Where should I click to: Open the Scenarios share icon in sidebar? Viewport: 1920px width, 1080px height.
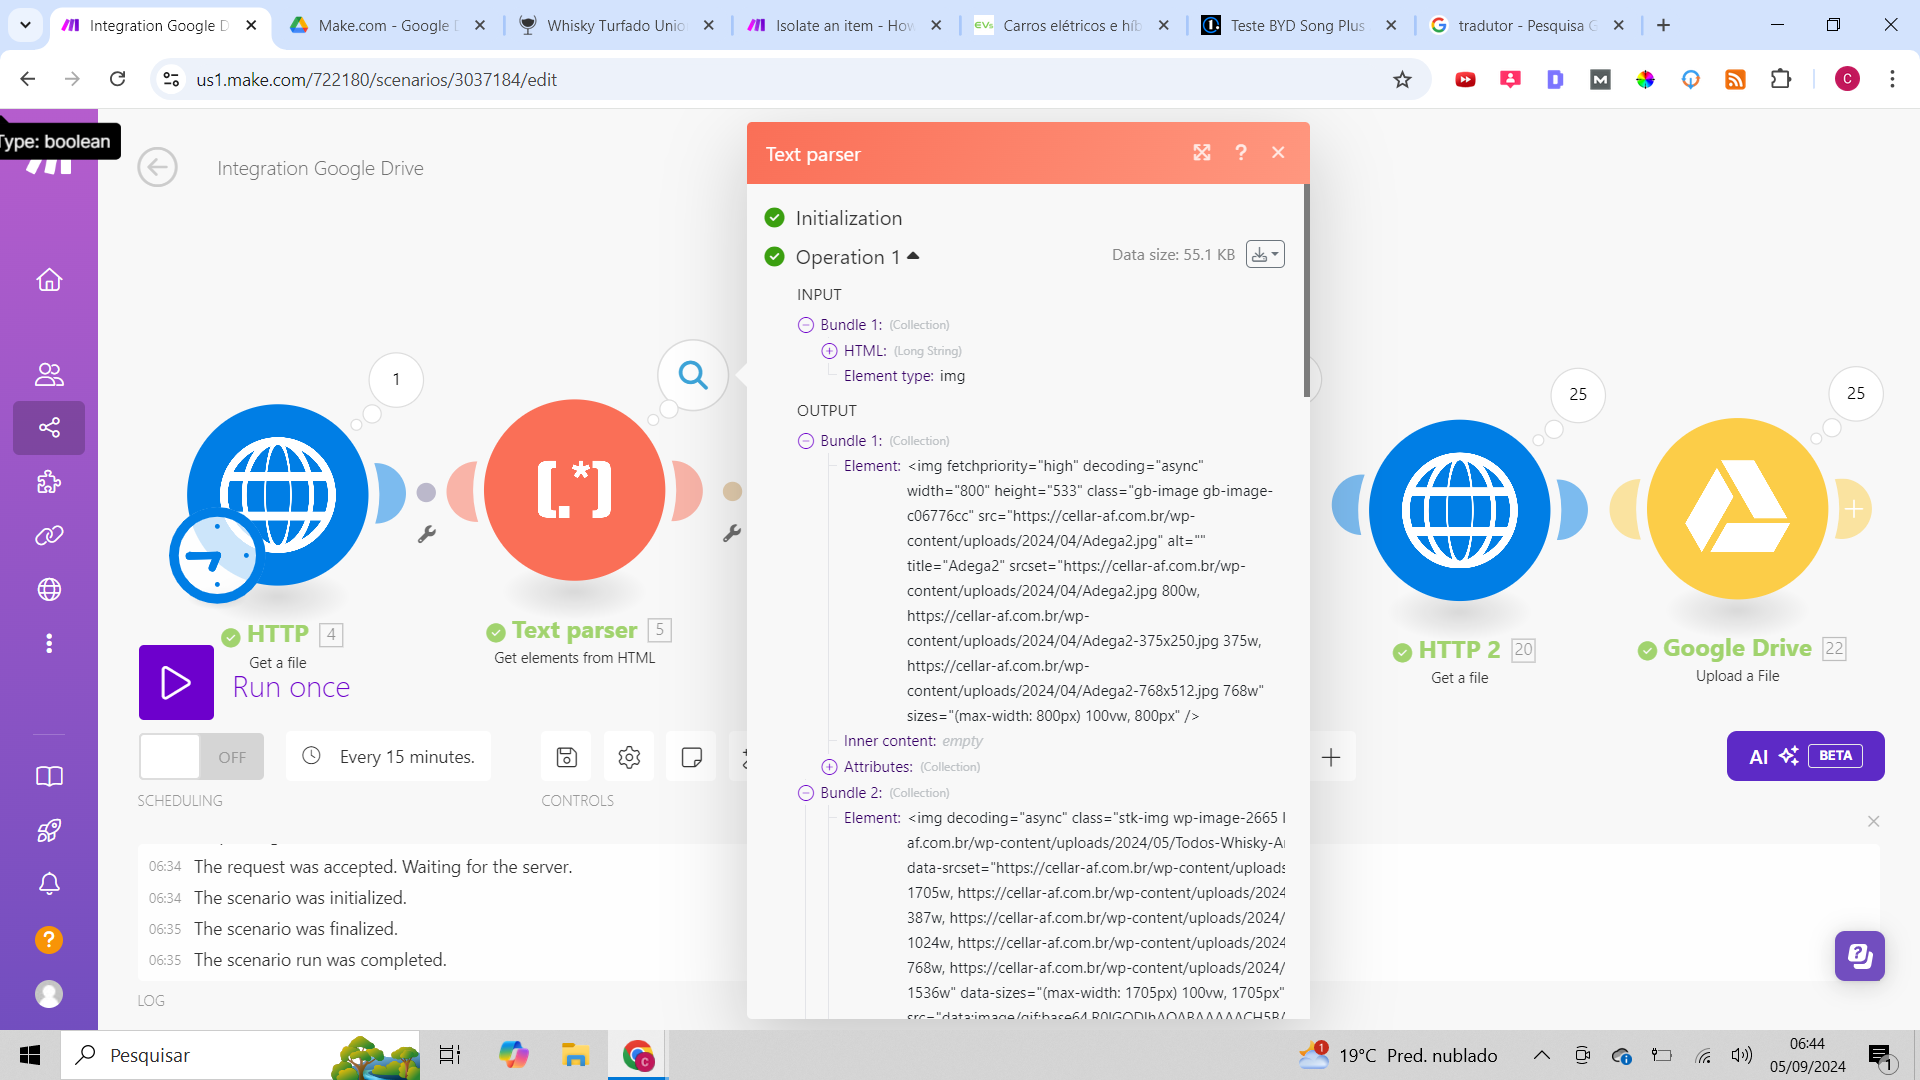(49, 428)
